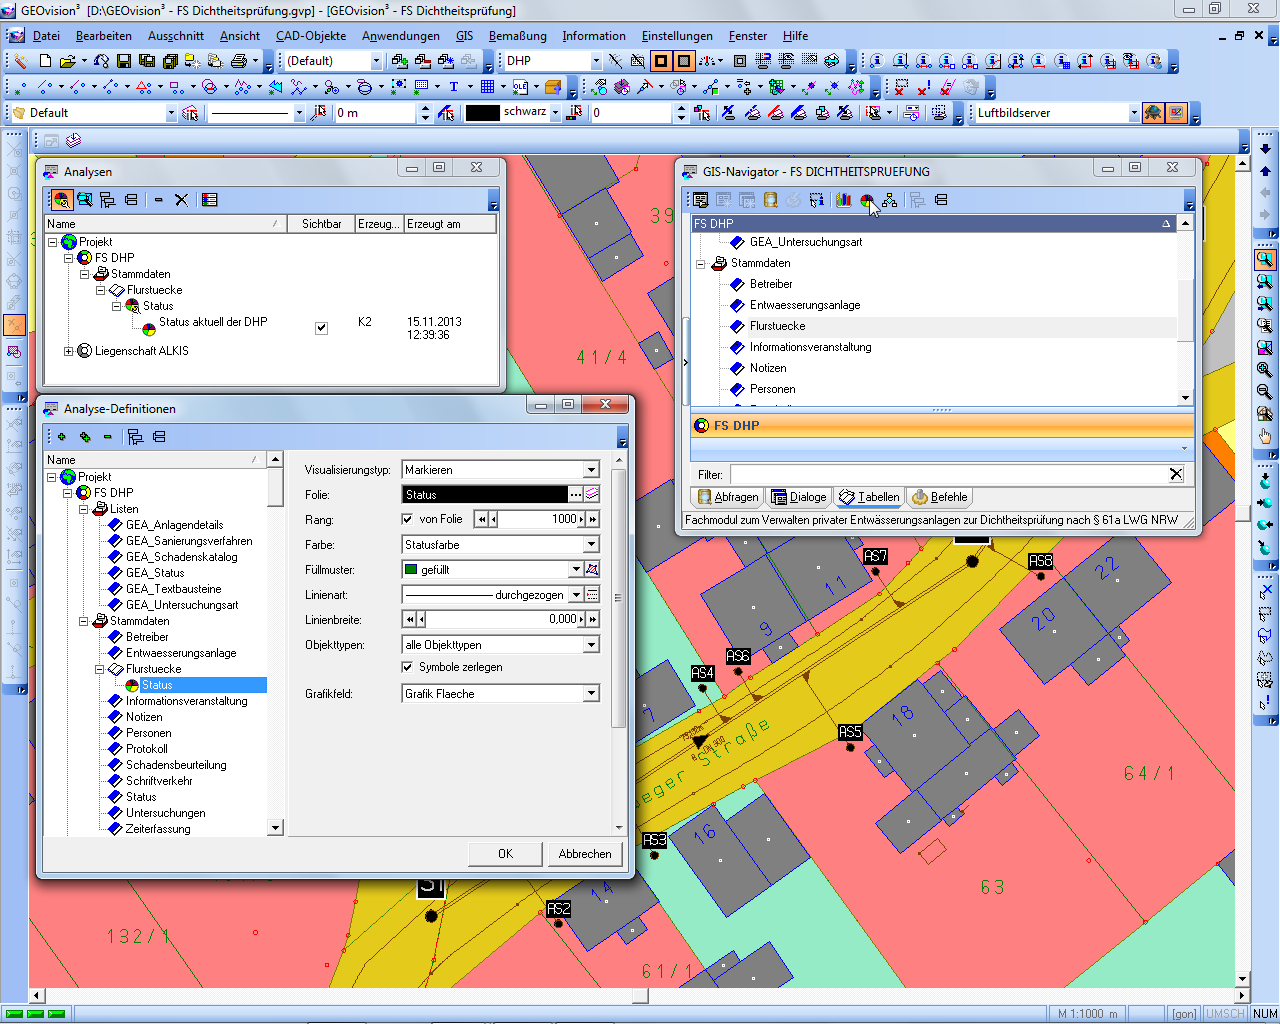Screen dimensions: 1280x1024
Task: Click the bar chart icon in GIS-Navigator toolbar
Action: pos(843,200)
